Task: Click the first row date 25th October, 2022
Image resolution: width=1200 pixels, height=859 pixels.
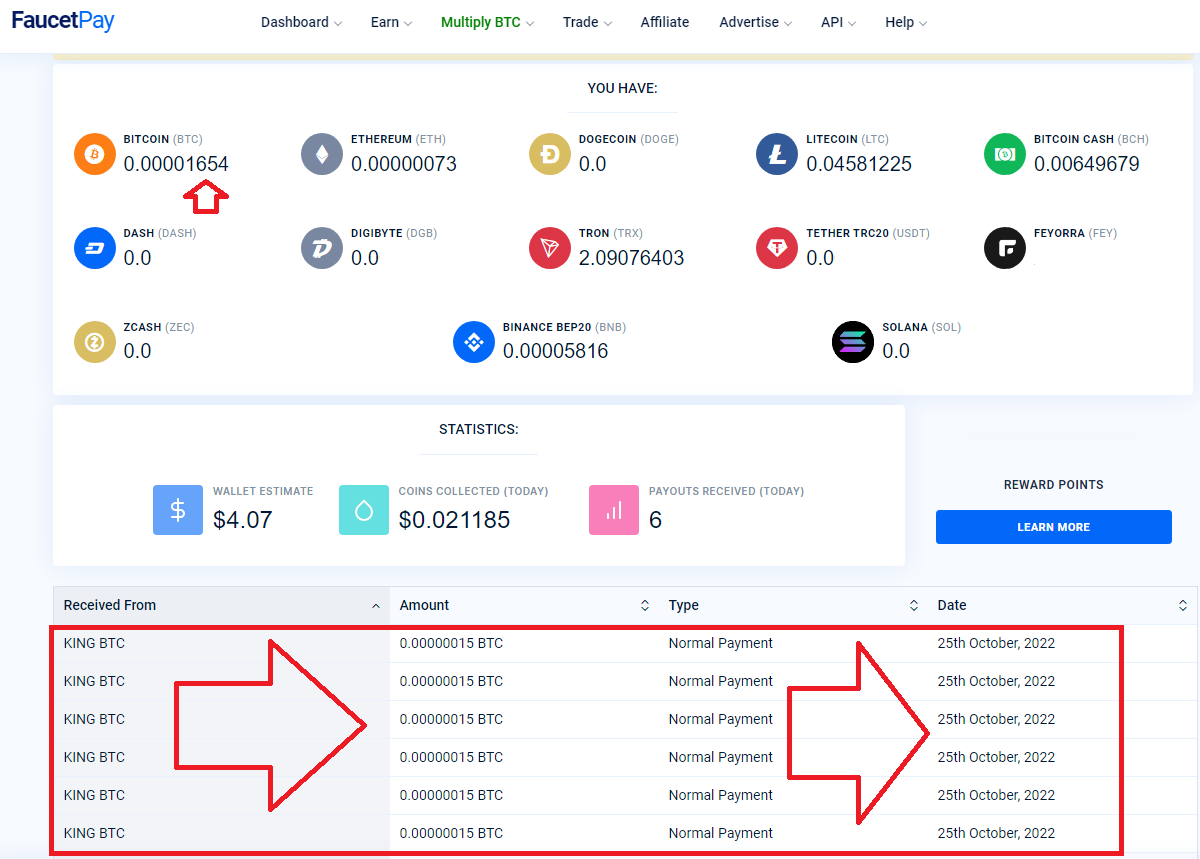Action: (996, 643)
